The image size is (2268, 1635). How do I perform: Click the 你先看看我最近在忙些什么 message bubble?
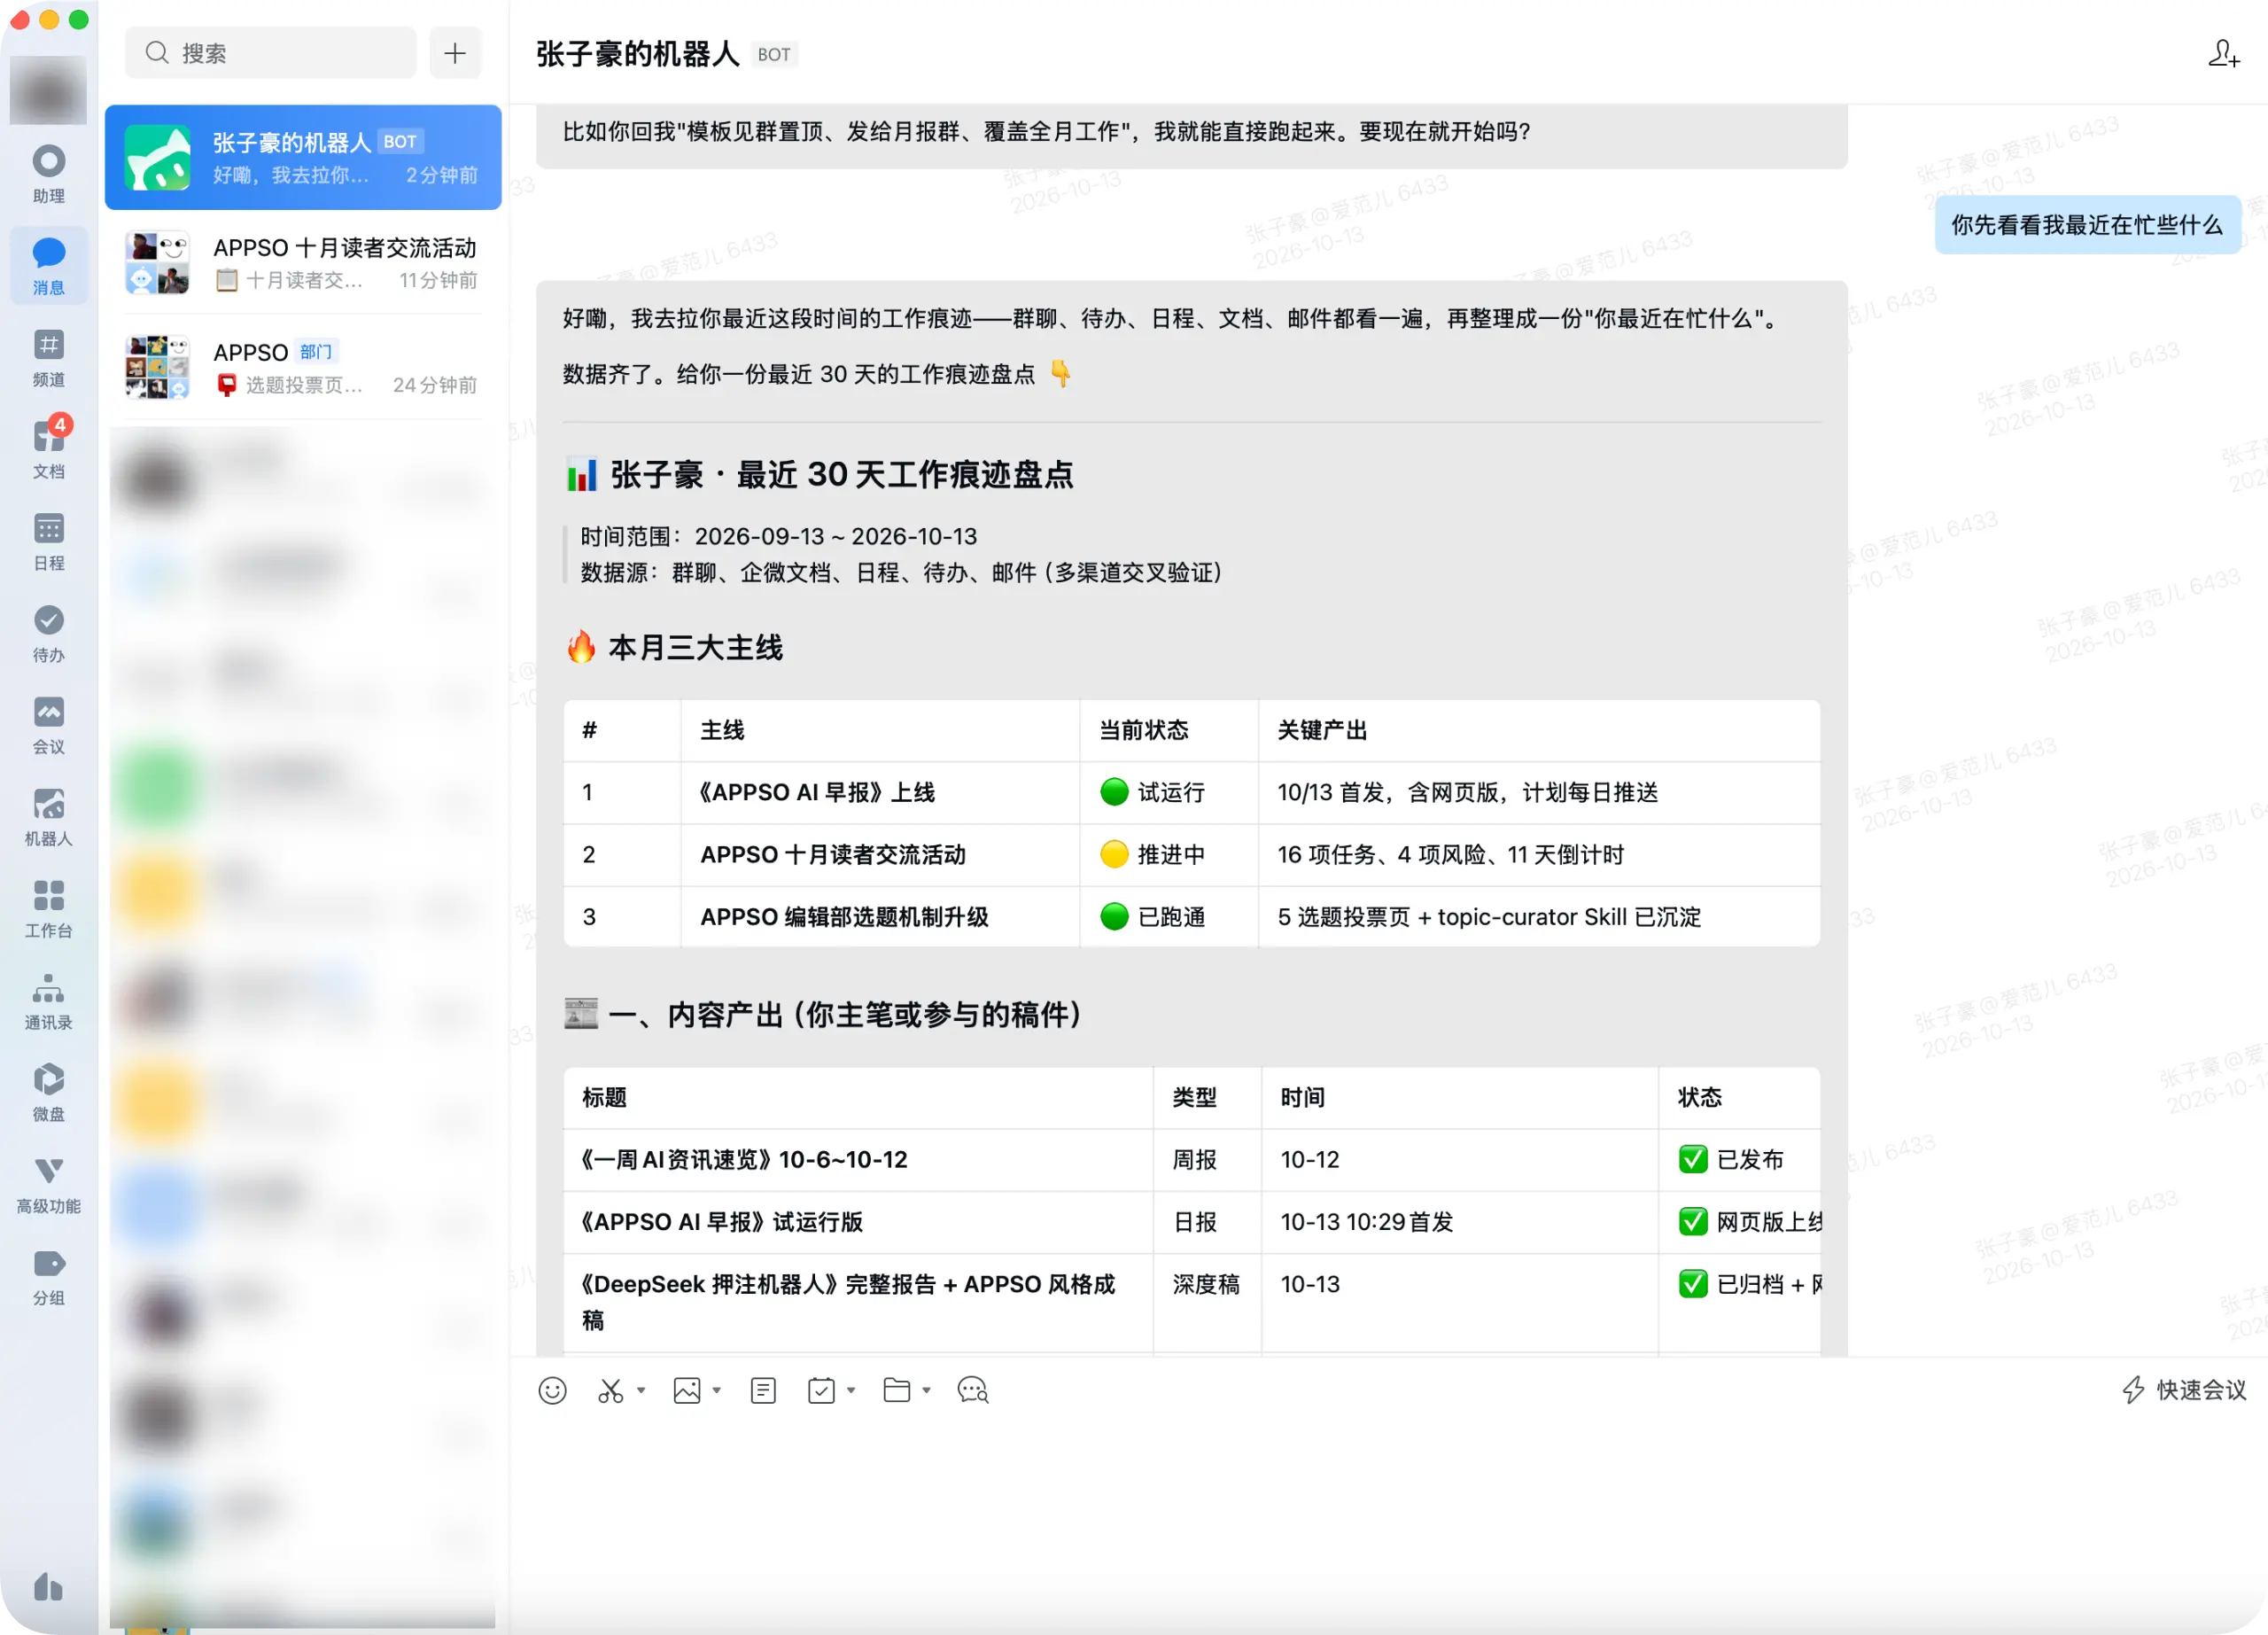(x=2087, y=225)
